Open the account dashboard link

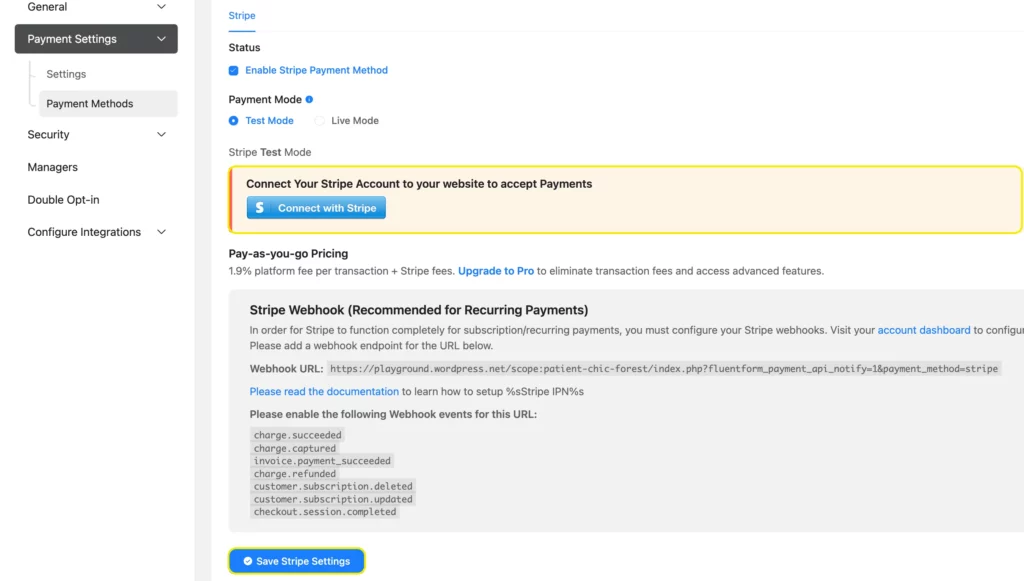point(923,330)
